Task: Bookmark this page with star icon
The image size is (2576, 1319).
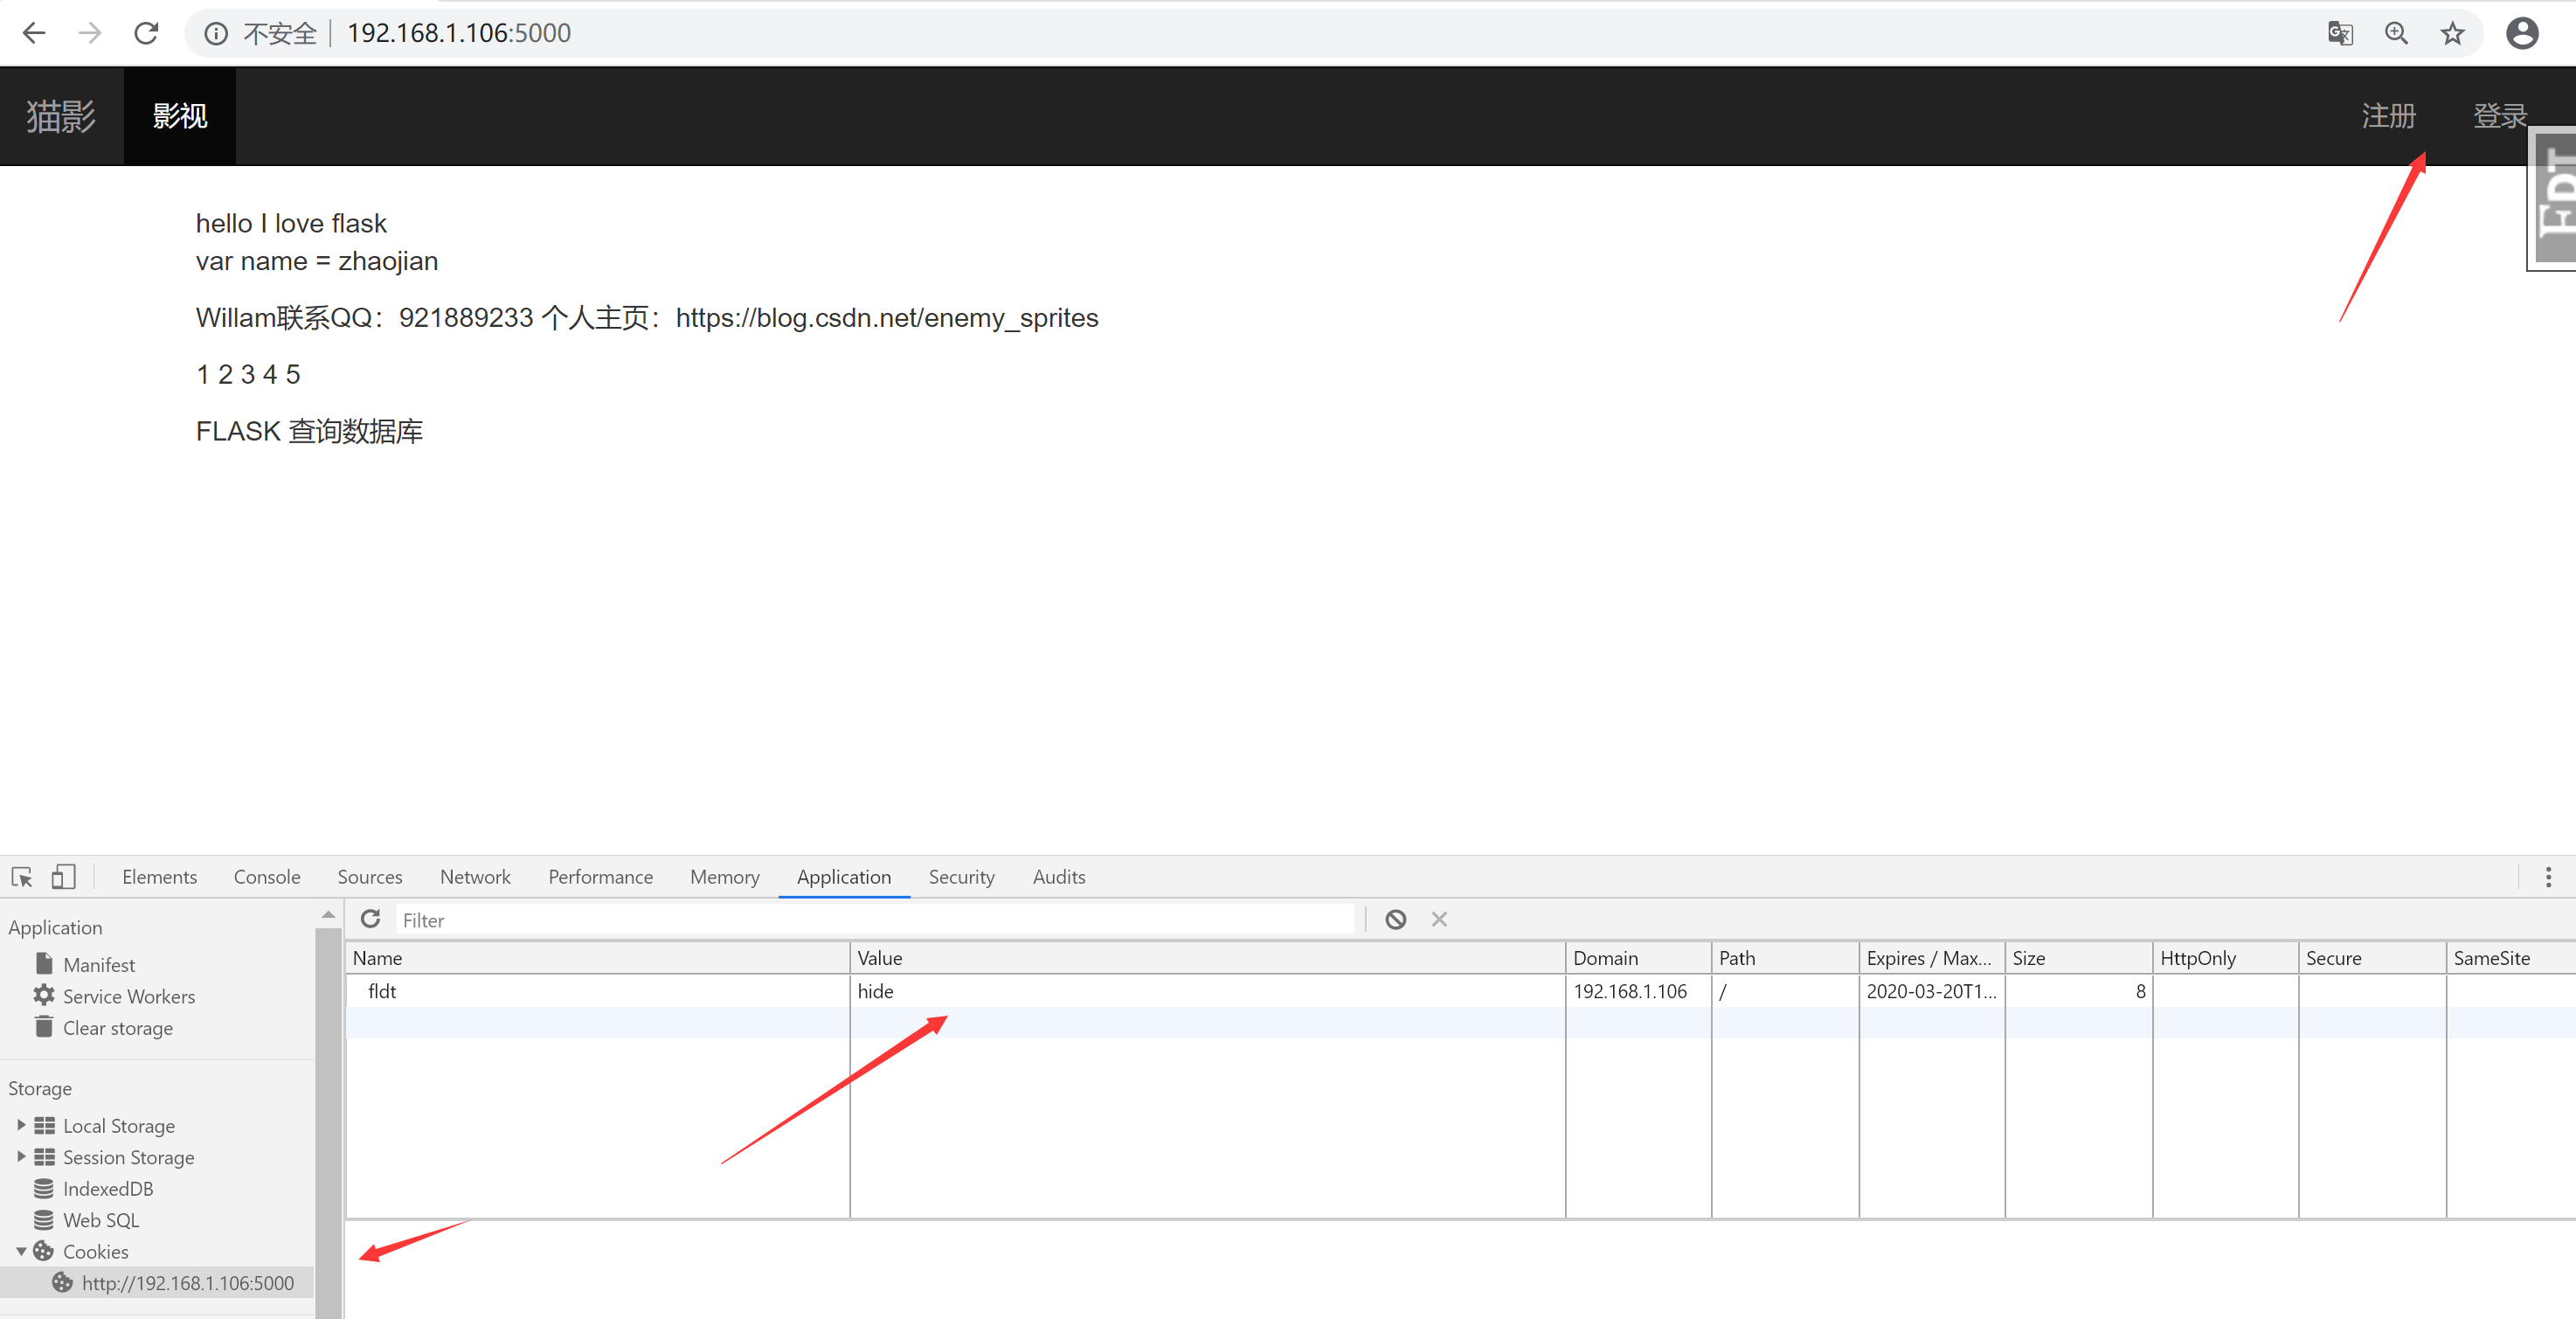Action: tap(2452, 33)
